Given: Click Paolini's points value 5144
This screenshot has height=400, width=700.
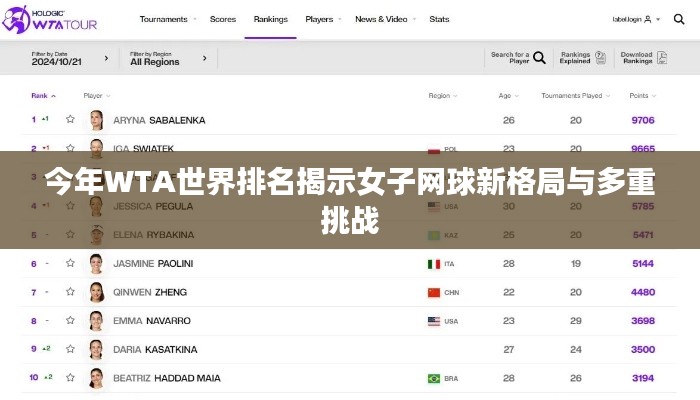Looking at the screenshot, I should (643, 264).
